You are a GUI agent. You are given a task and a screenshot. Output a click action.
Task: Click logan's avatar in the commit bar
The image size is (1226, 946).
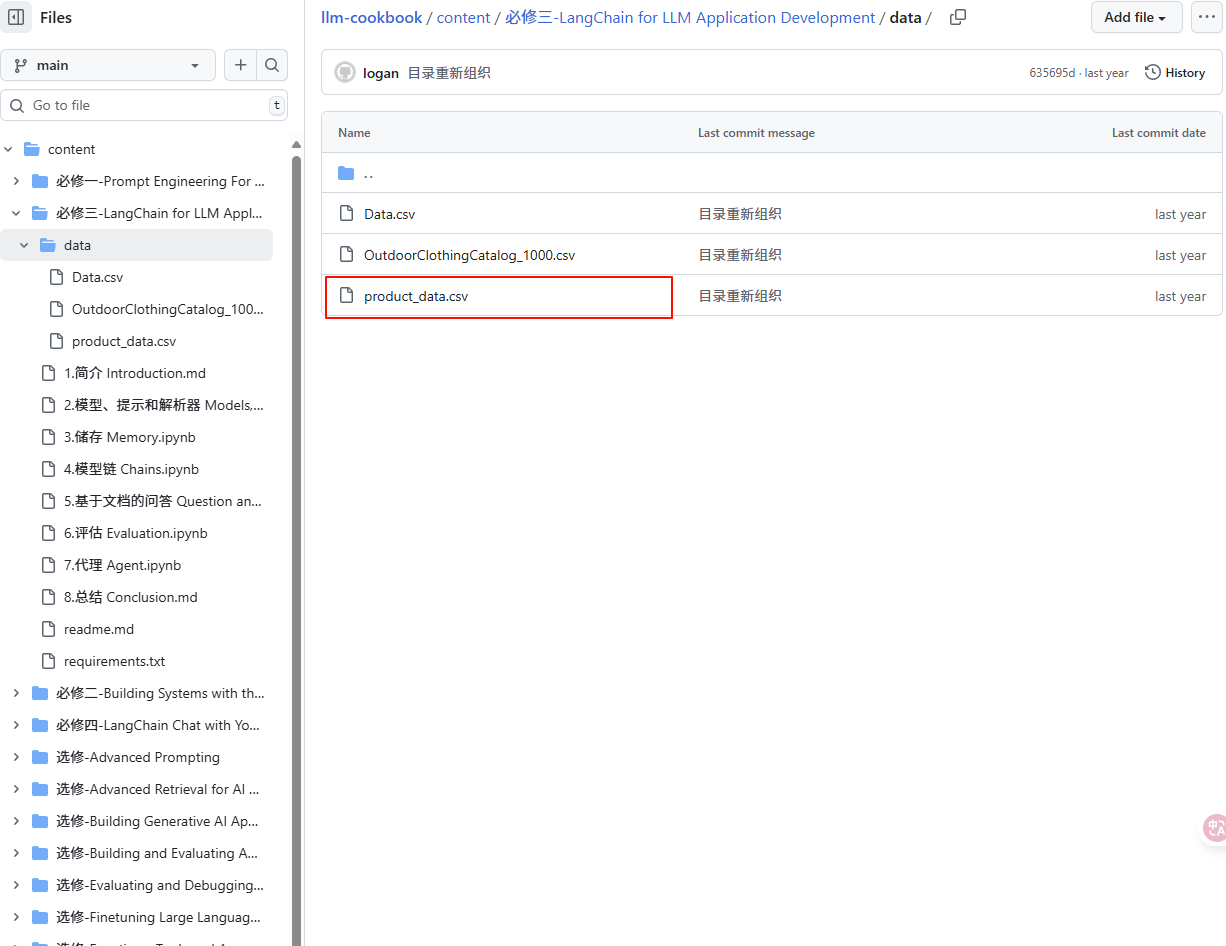344,71
